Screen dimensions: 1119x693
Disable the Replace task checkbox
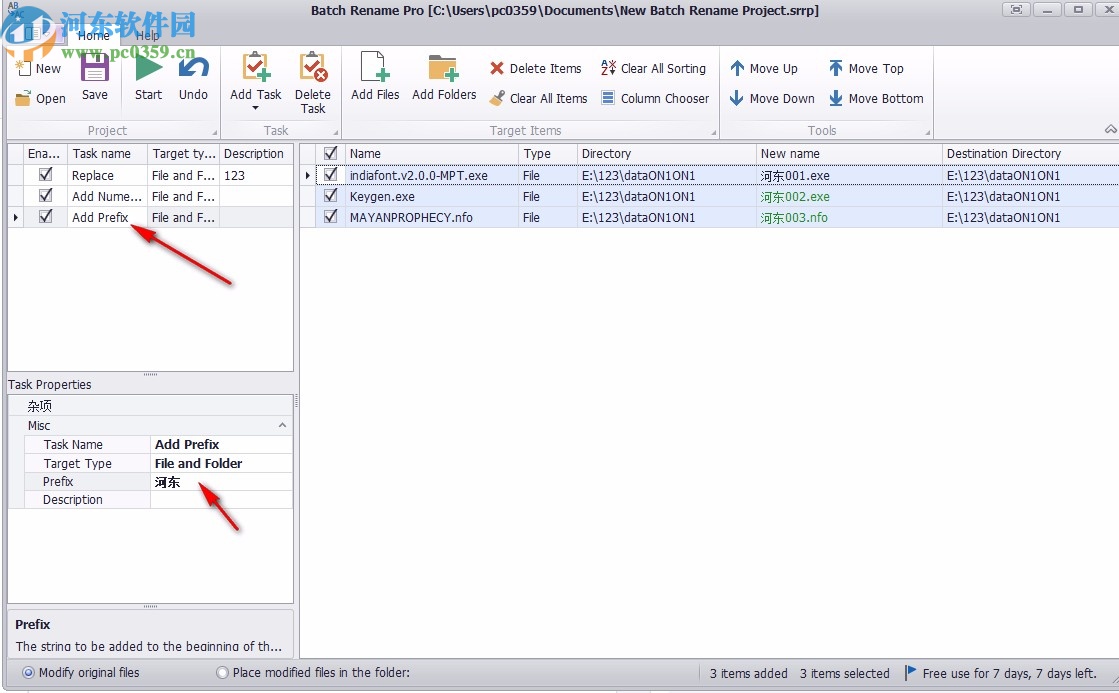click(x=46, y=174)
